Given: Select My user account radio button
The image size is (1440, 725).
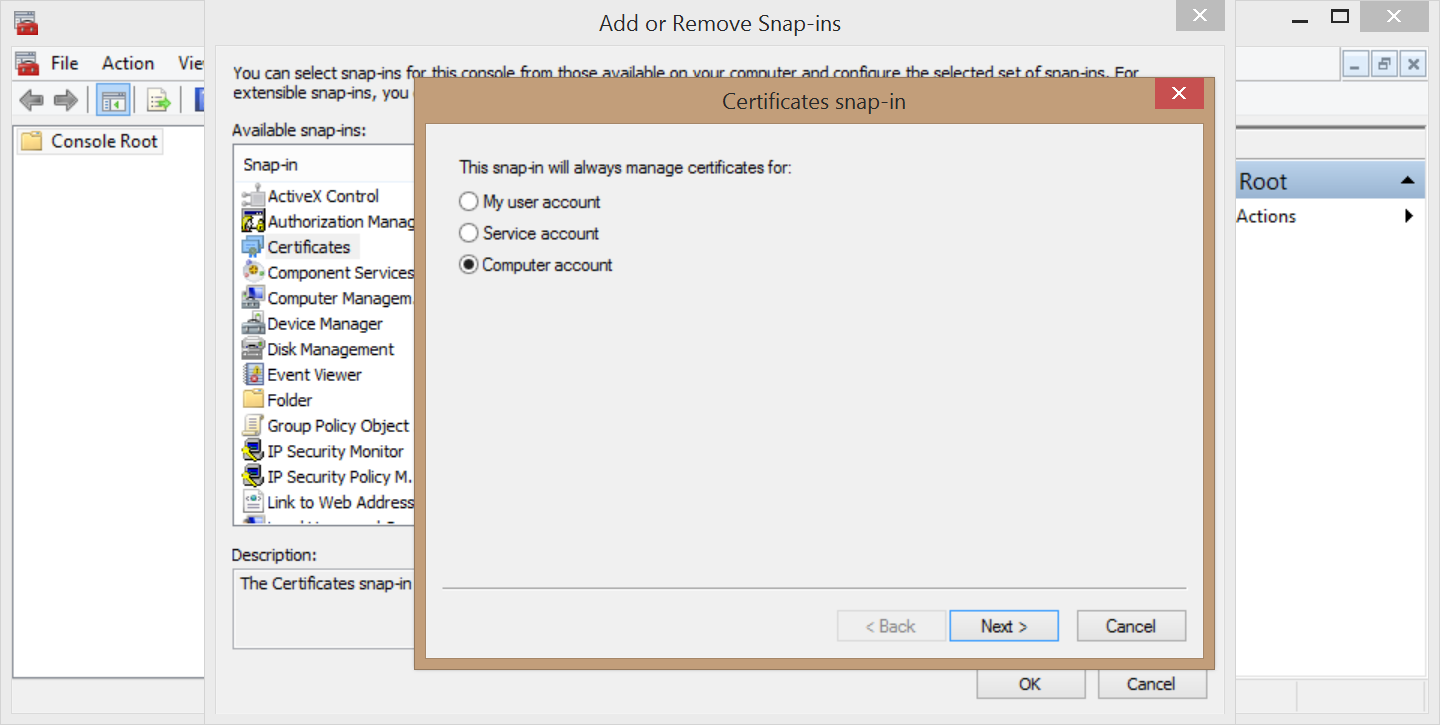Looking at the screenshot, I should click(468, 202).
